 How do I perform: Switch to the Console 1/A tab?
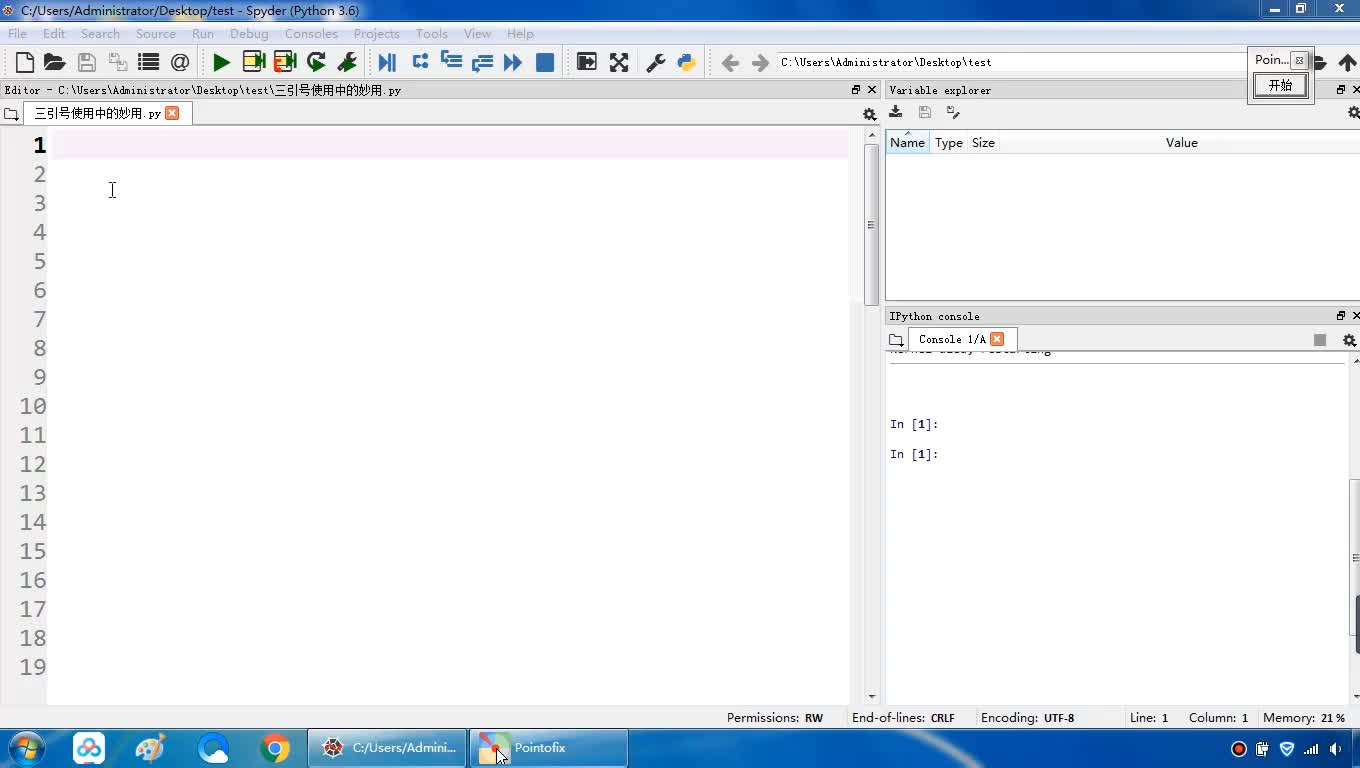(951, 339)
